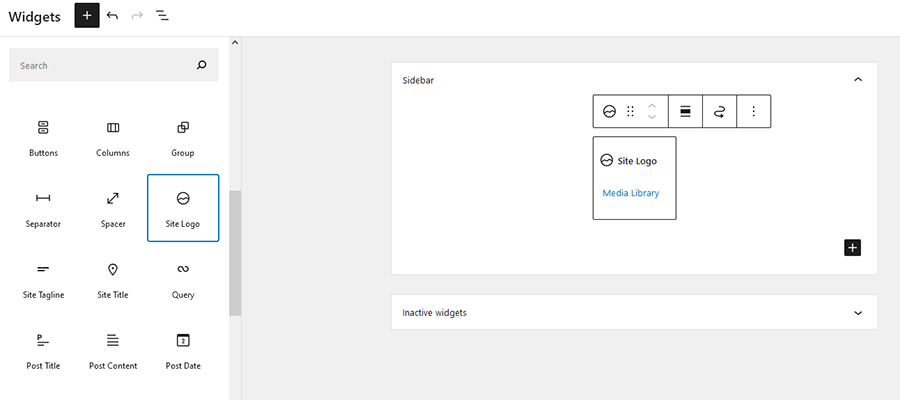Expand the Inactive widgets panel

click(857, 313)
